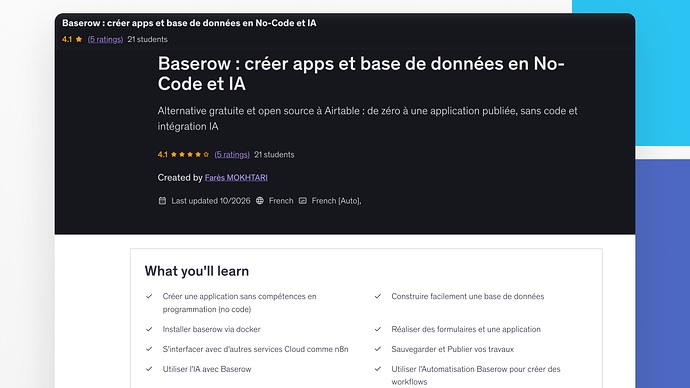Open the (5 ratings) link in sticky header
Image resolution: width=690 pixels, height=388 pixels.
(105, 39)
